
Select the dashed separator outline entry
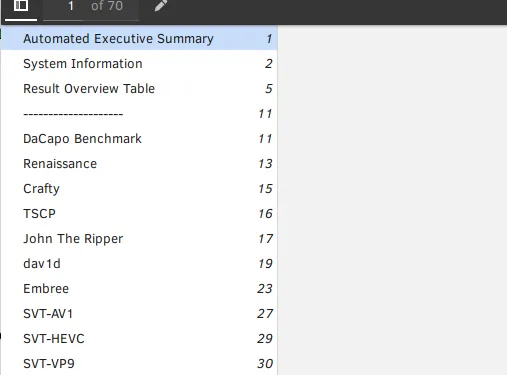139,114
